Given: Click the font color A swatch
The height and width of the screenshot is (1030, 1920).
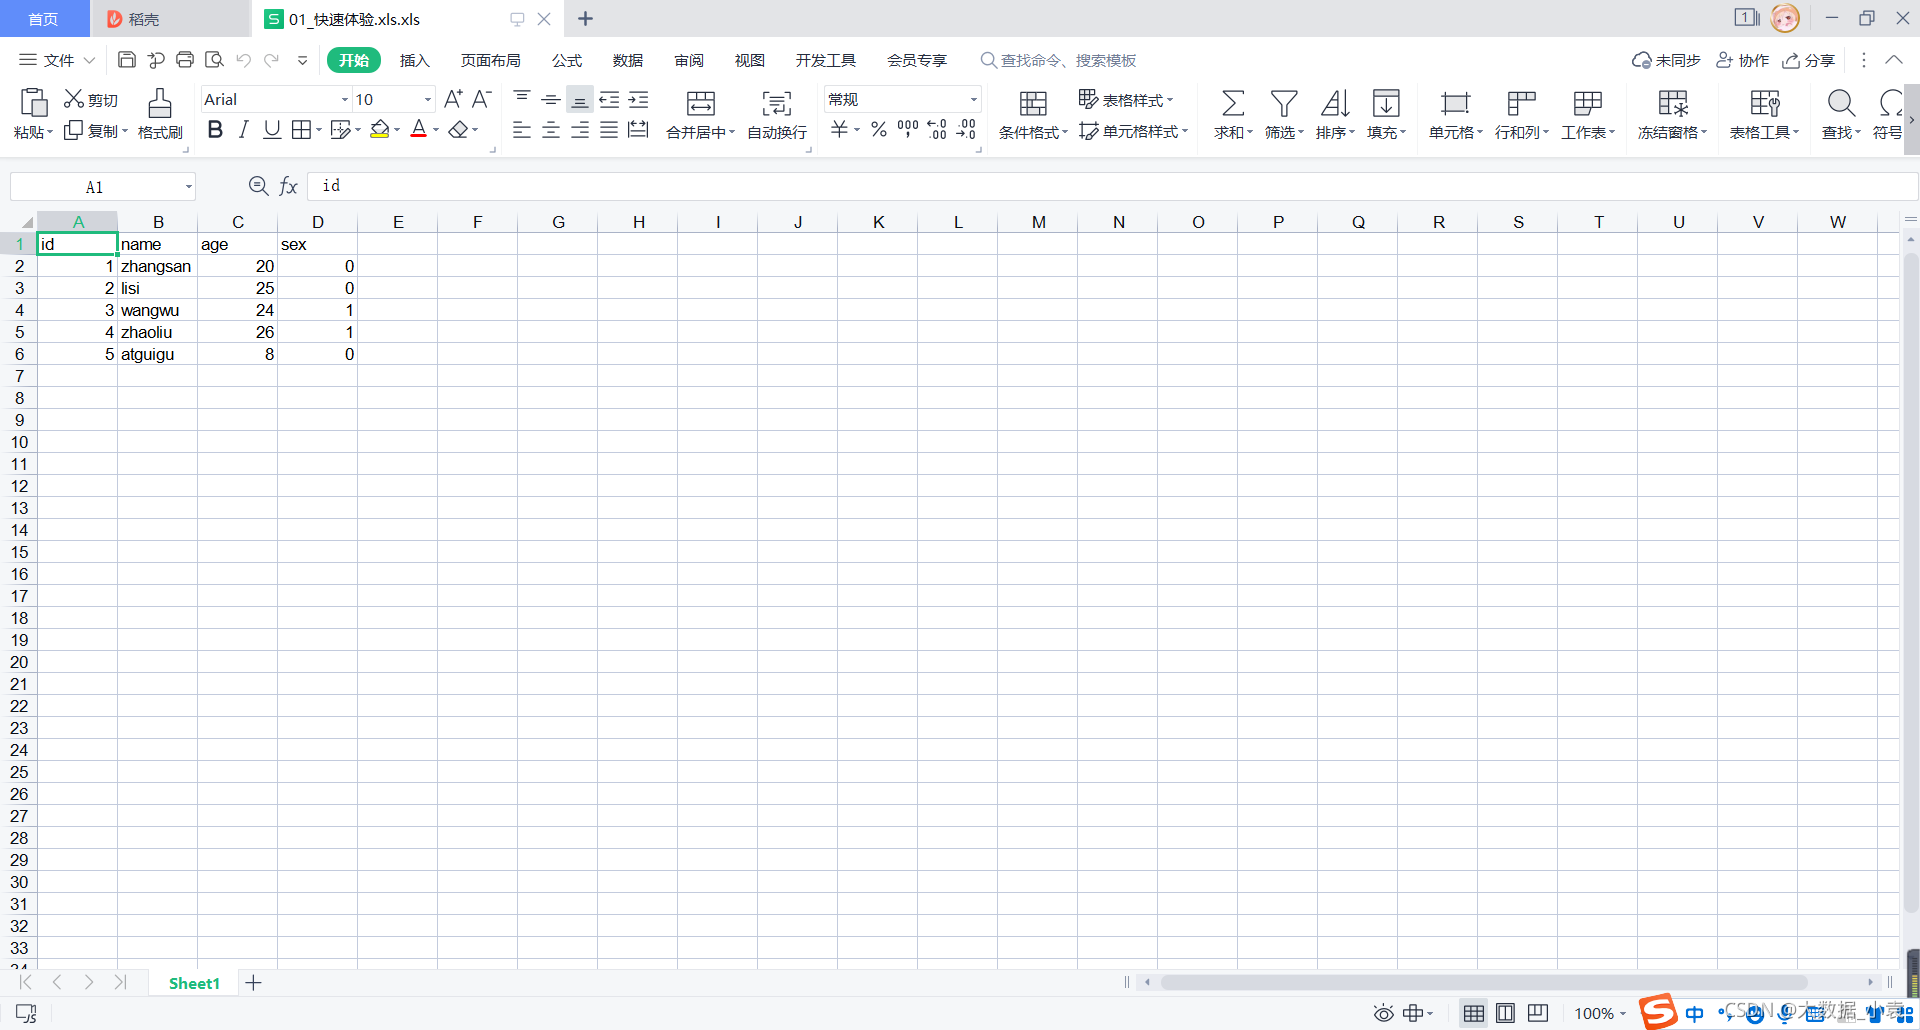Looking at the screenshot, I should pyautogui.click(x=419, y=129).
